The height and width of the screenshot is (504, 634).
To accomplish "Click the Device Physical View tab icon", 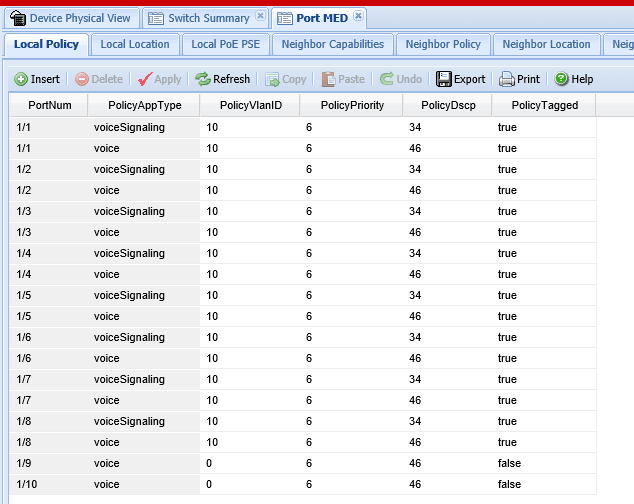I will pyautogui.click(x=18, y=18).
